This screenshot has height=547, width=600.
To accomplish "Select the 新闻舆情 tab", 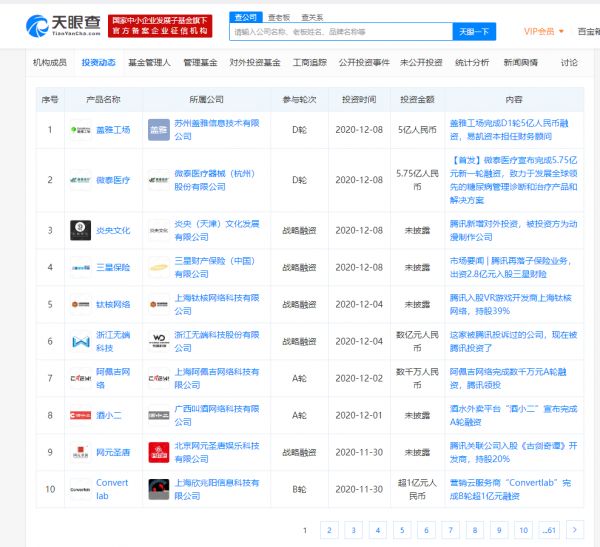I will click(520, 62).
